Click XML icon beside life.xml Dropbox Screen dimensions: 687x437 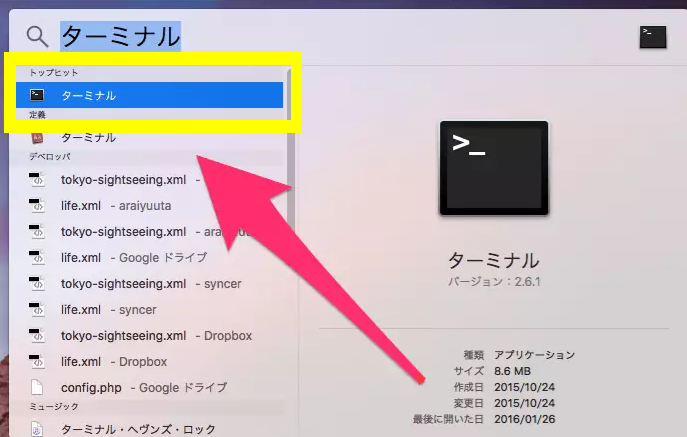click(x=37, y=361)
